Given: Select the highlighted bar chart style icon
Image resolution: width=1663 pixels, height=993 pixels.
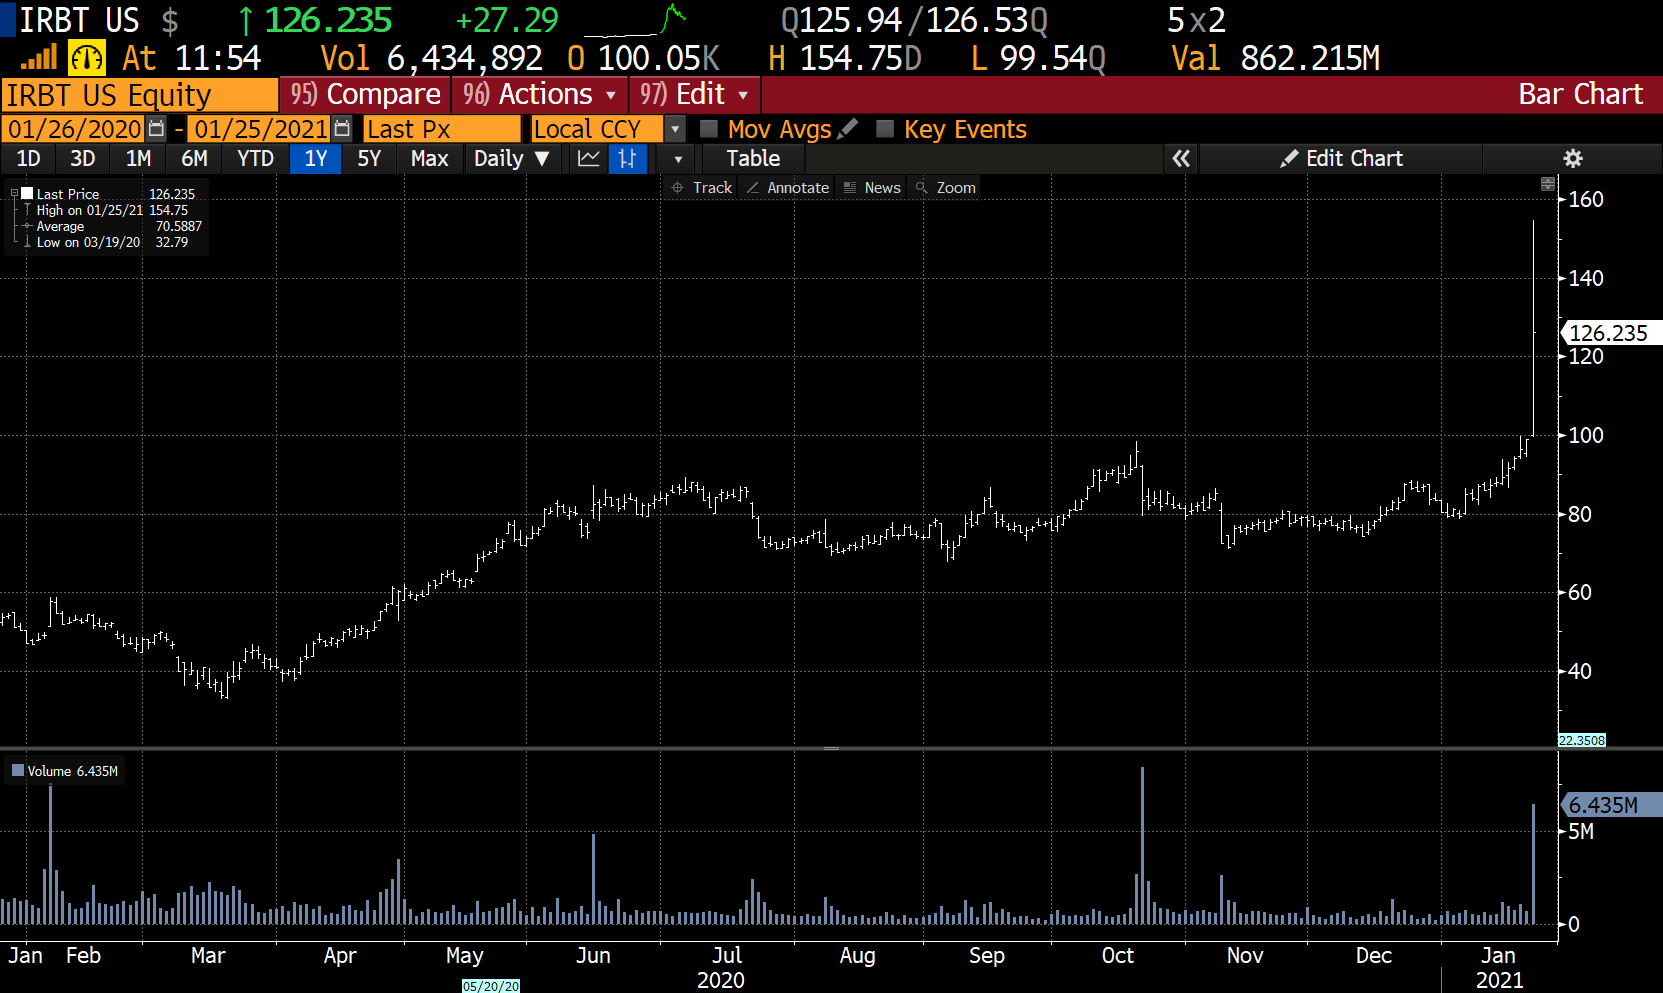Looking at the screenshot, I should click(x=628, y=158).
